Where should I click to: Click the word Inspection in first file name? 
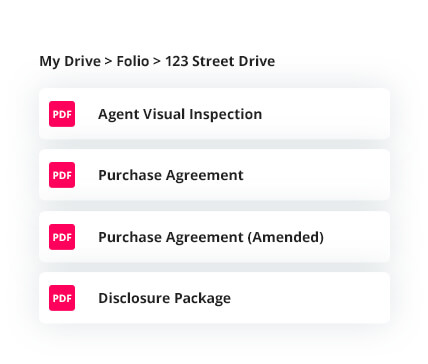226,114
